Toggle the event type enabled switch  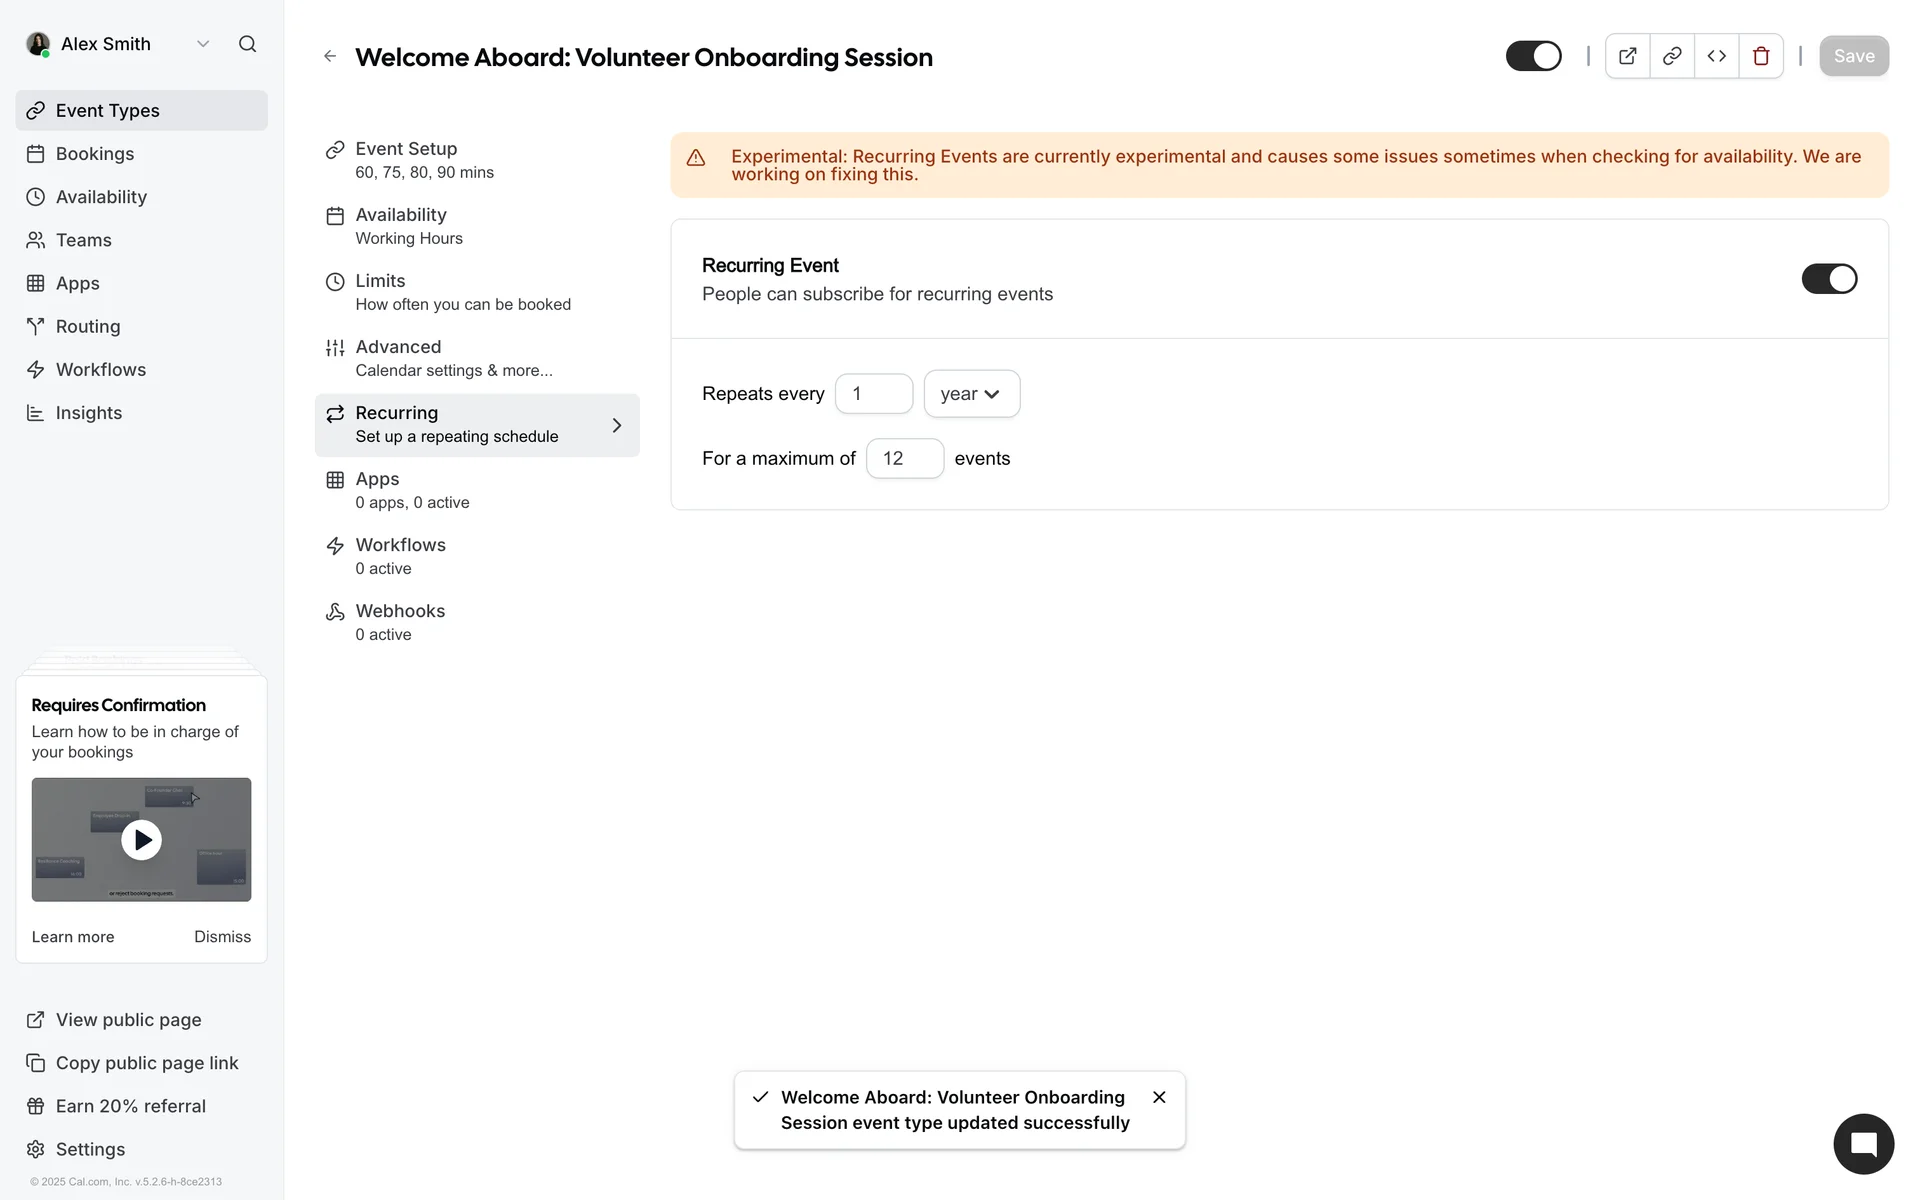click(x=1533, y=56)
